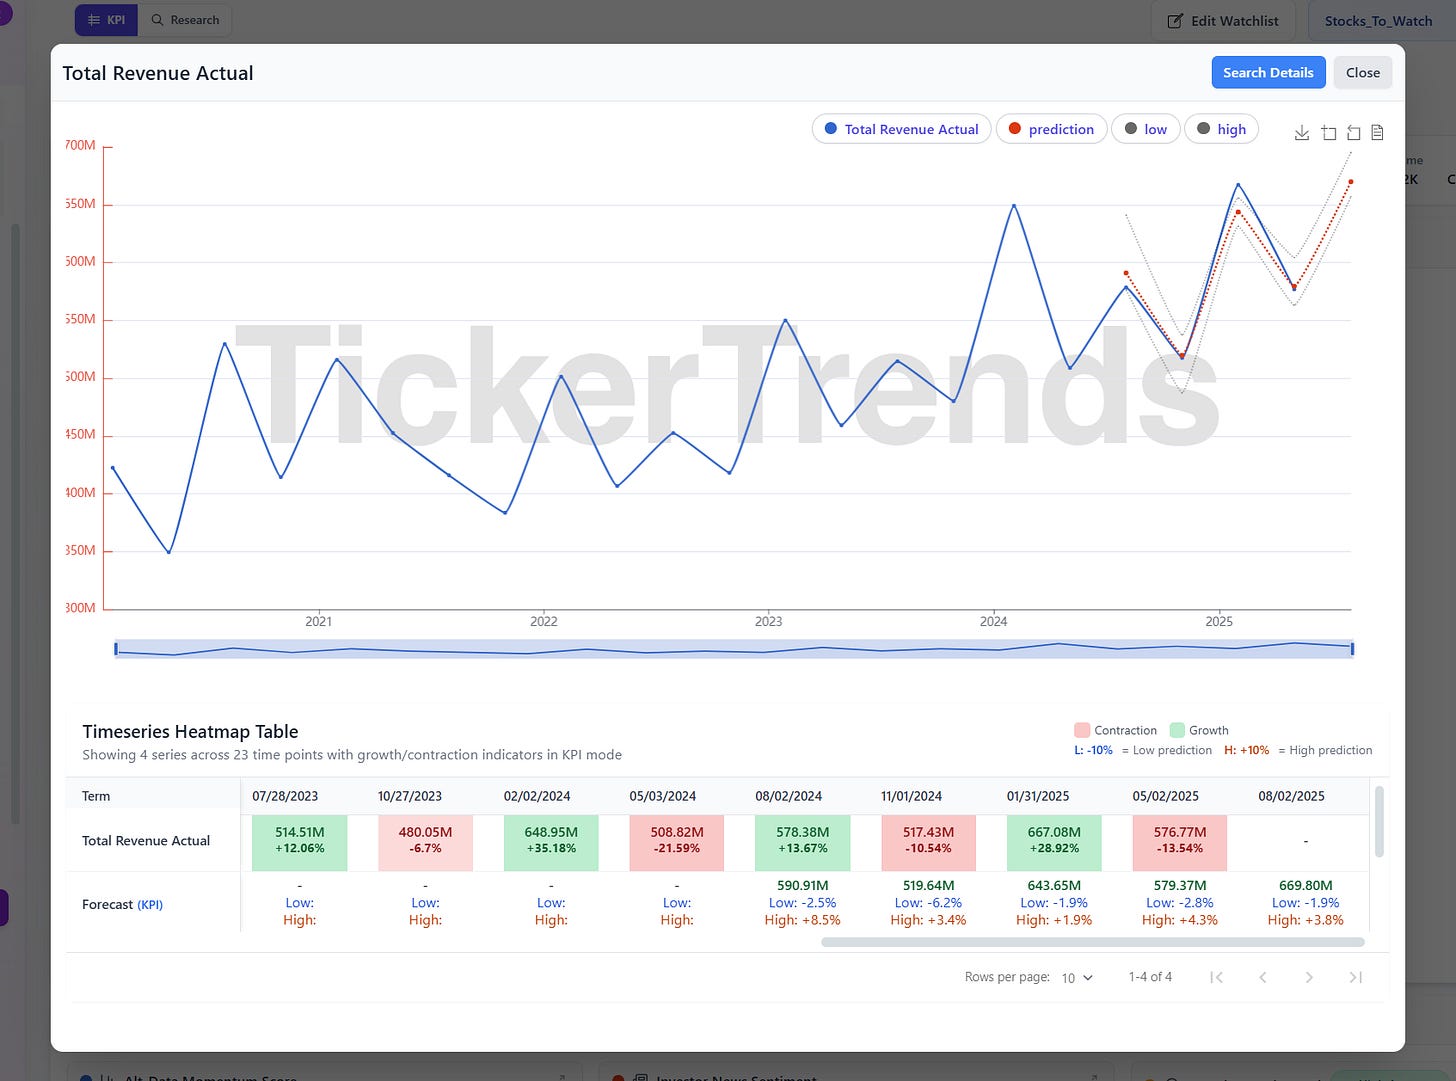Download the chart as image
The image size is (1456, 1081).
pos(1301,133)
